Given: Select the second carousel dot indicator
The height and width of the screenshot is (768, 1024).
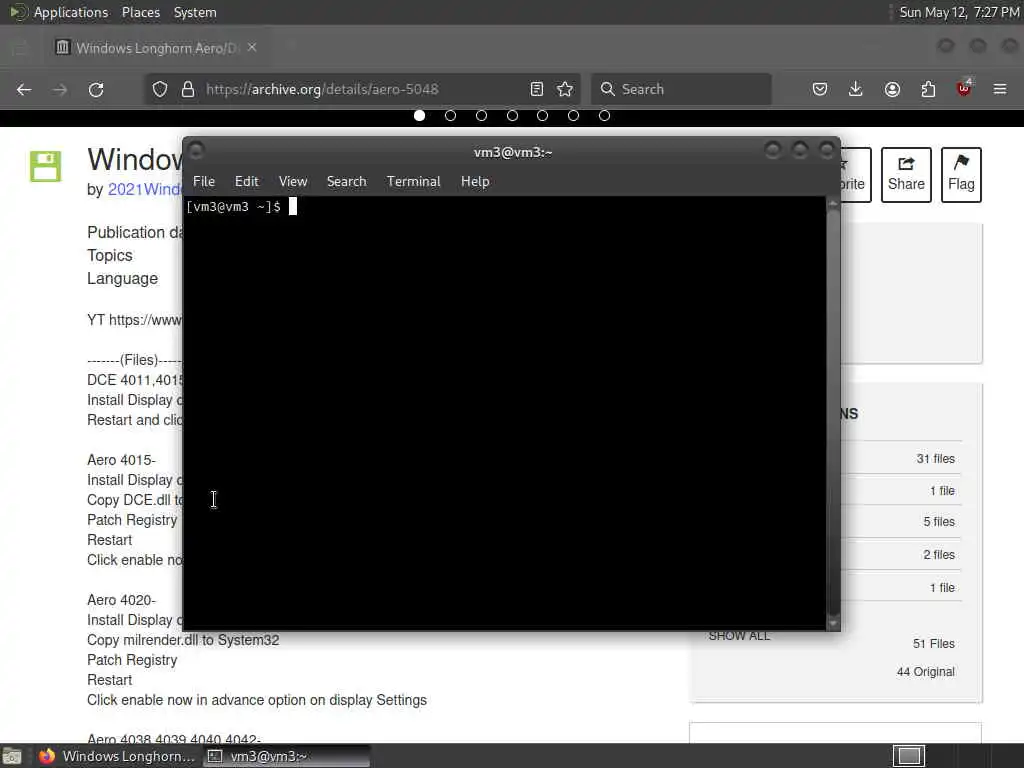Looking at the screenshot, I should pyautogui.click(x=450, y=116).
